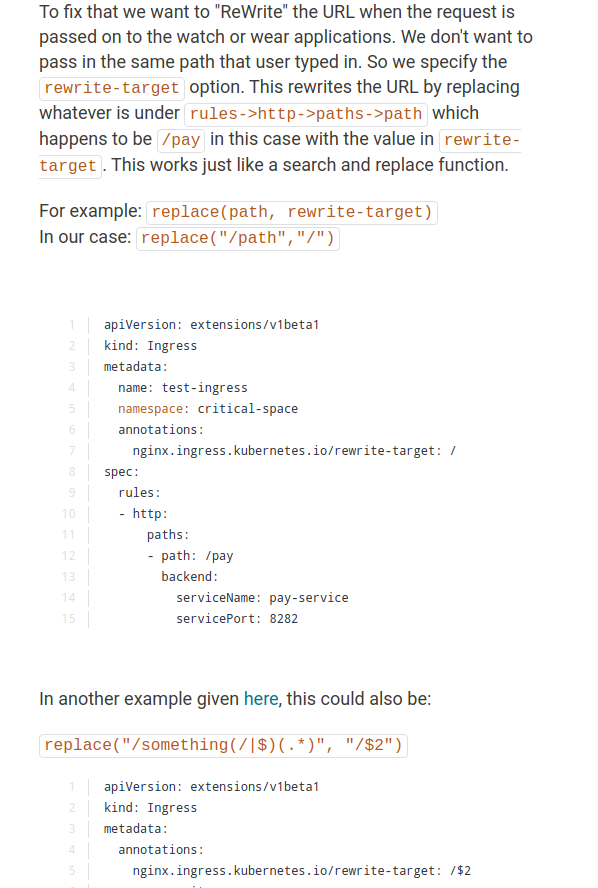Click replace(path, rewrite-target) code example

(292, 212)
